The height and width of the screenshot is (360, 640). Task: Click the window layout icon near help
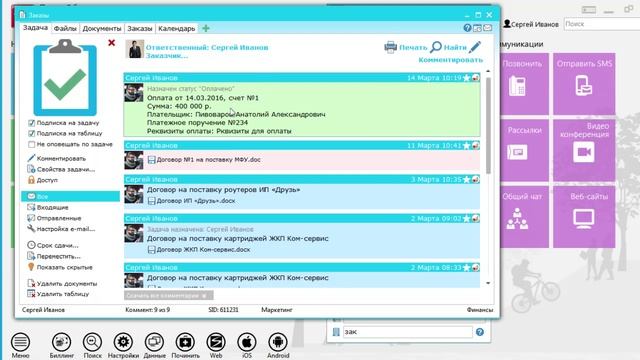click(x=477, y=28)
